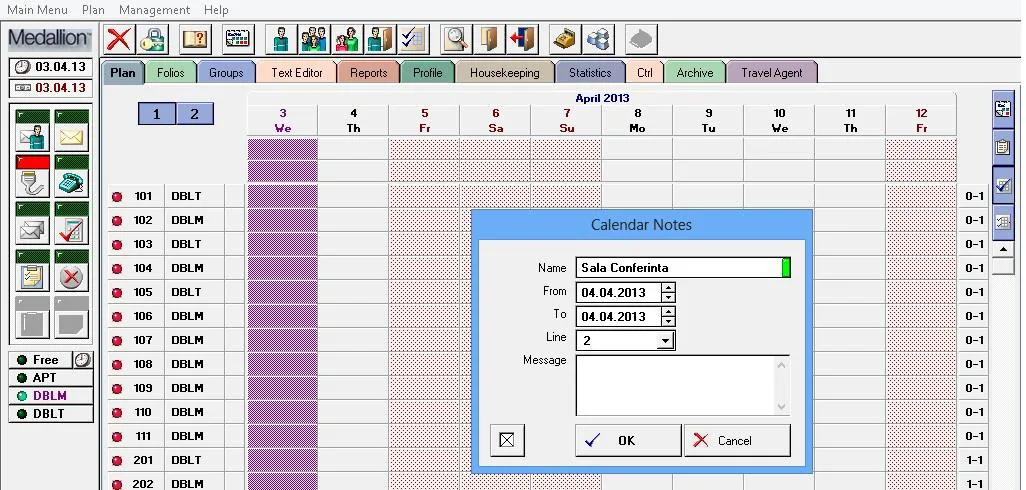The image size is (1026, 490).
Task: Switch to the Folios tab
Action: coord(171,73)
